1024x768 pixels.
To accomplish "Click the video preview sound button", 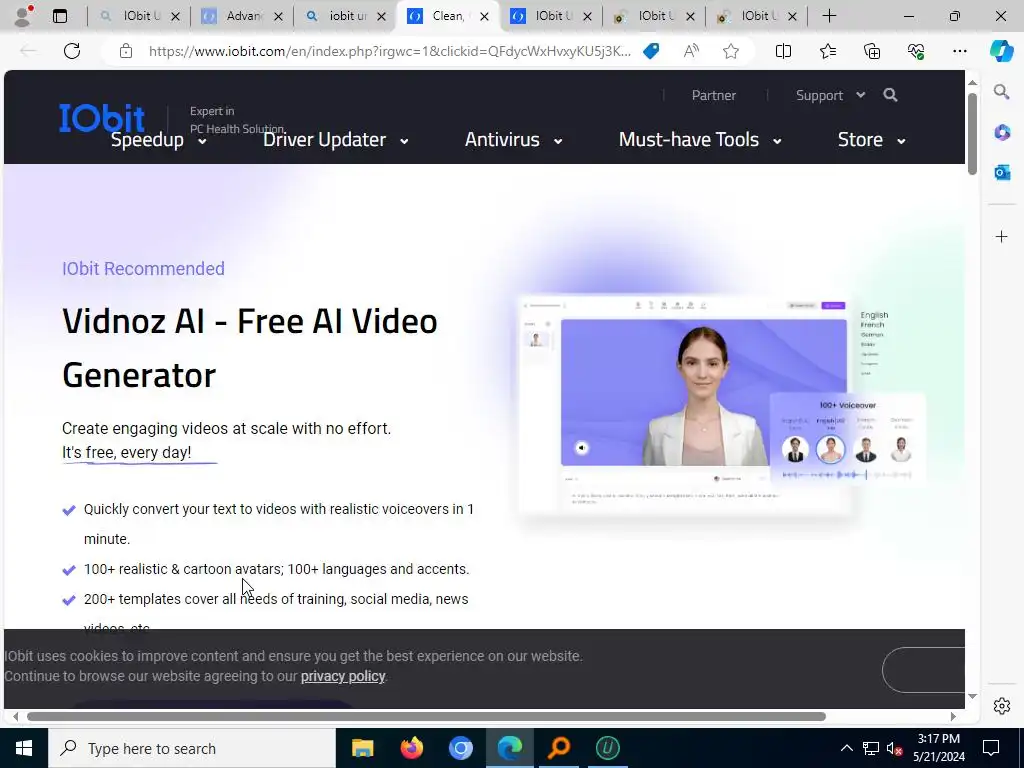I will pos(581,448).
